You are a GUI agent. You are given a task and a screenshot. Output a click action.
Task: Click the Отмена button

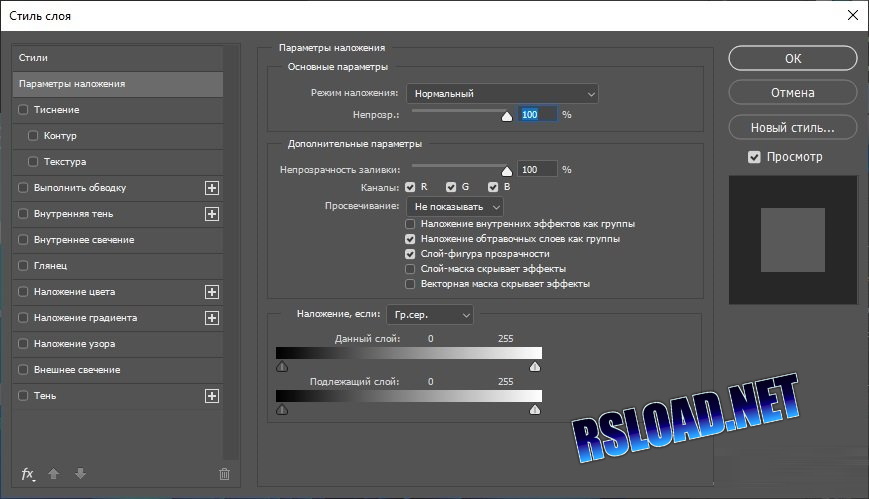[x=793, y=93]
